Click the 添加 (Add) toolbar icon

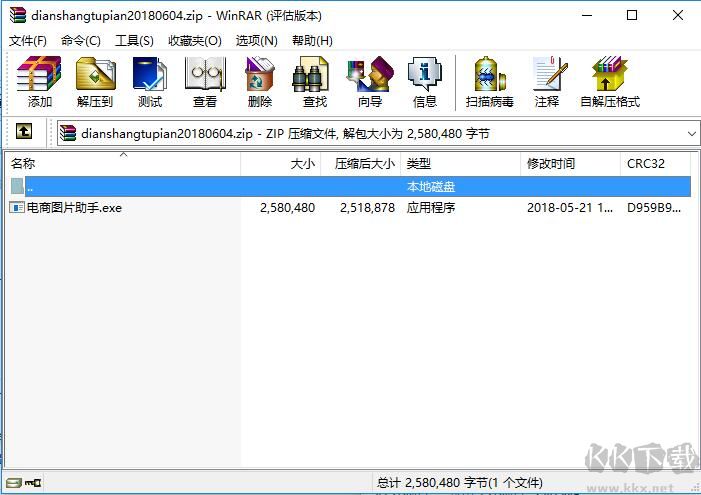39,82
